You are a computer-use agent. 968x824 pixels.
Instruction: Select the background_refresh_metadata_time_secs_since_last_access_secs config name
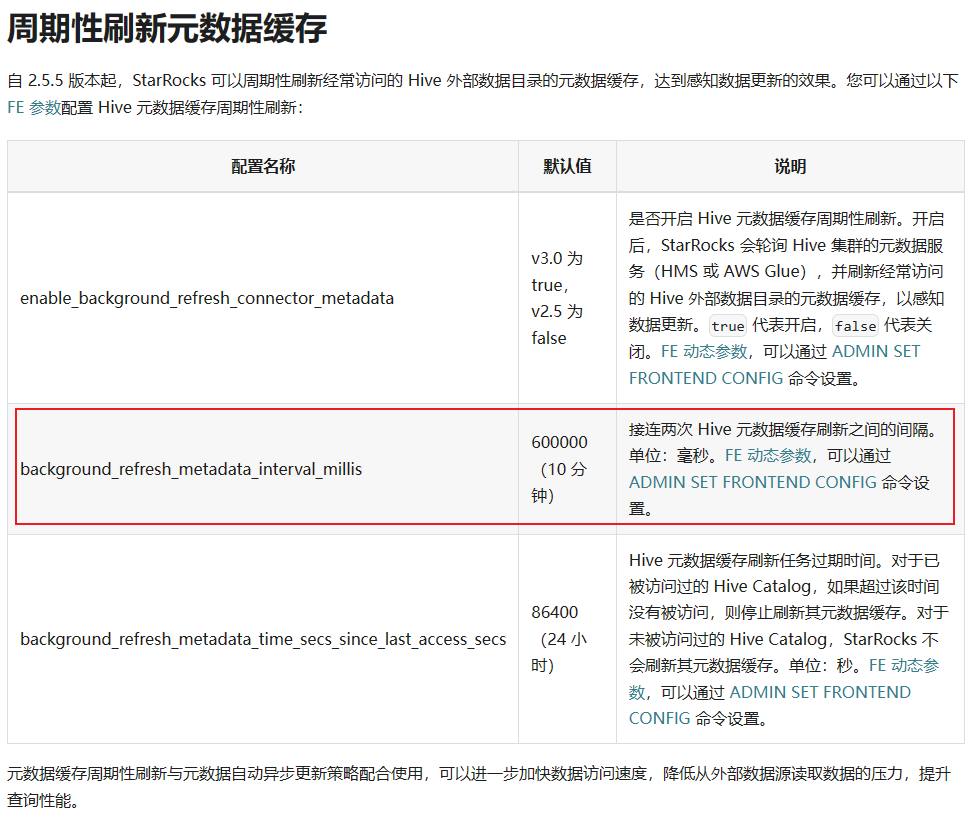263,639
